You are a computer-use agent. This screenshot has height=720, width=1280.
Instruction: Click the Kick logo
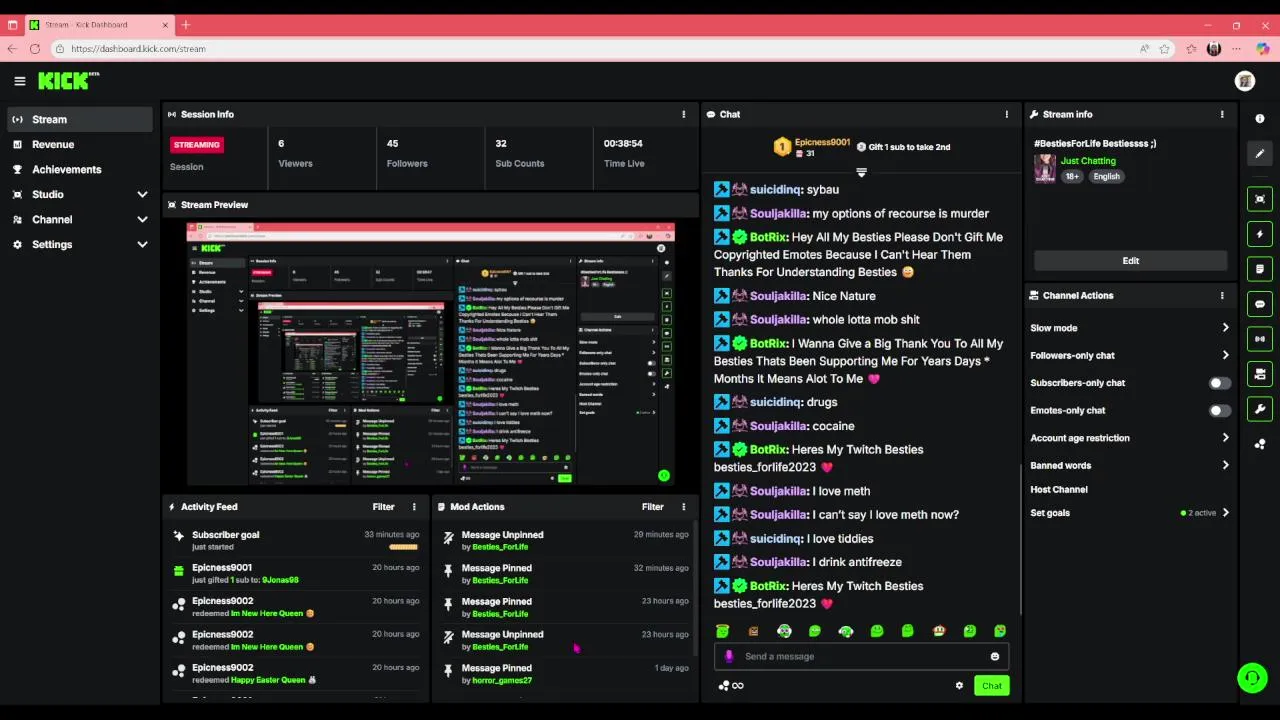click(x=68, y=81)
